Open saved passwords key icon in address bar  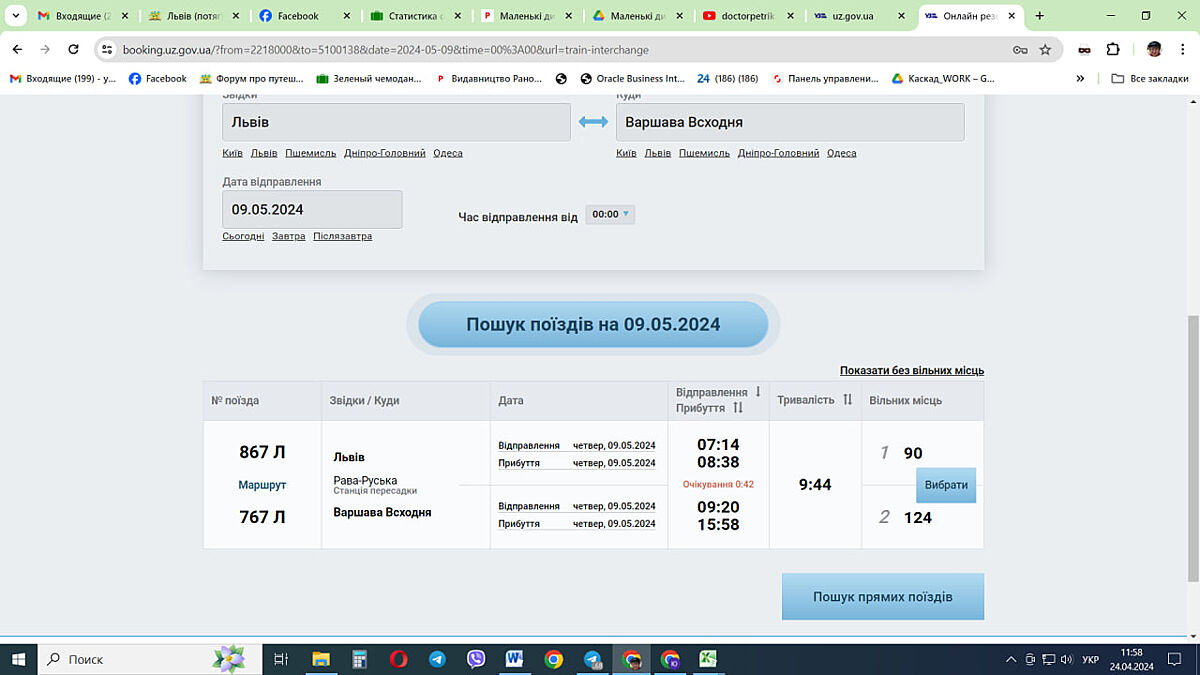point(1019,49)
